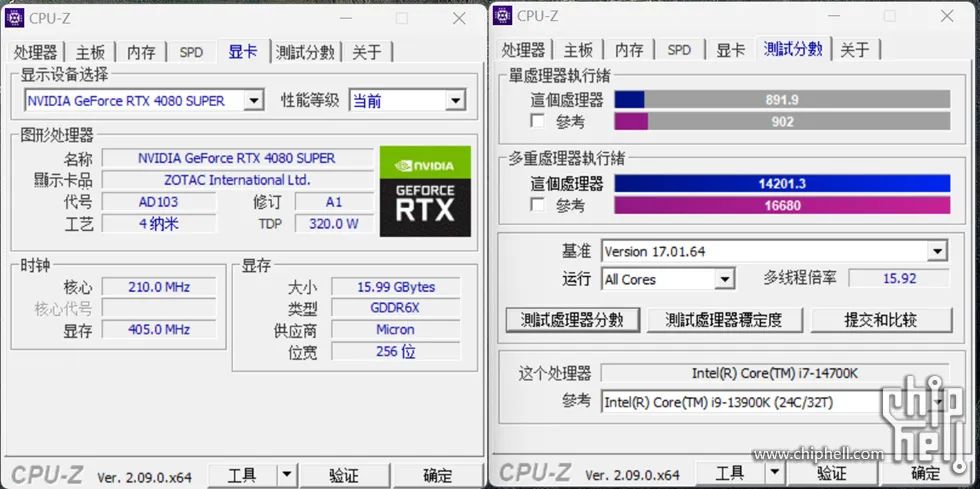Close the left CPU-Z window
This screenshot has height=489, width=980.
[459, 19]
